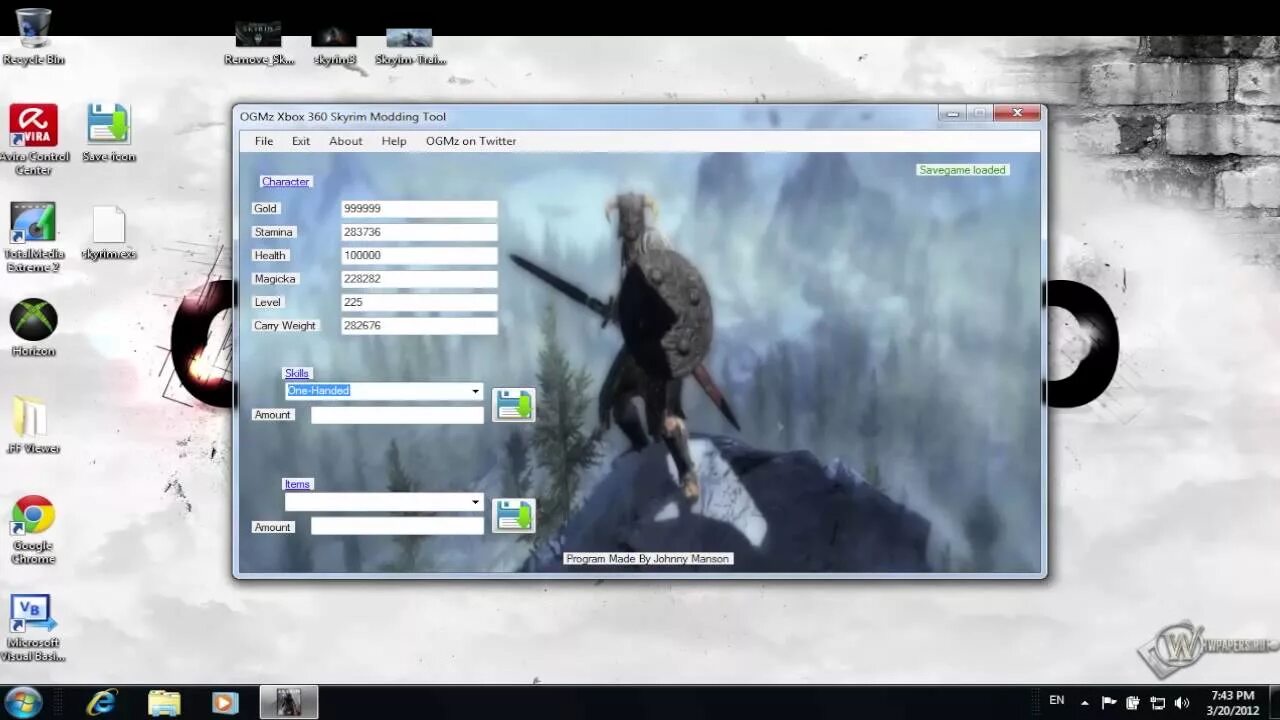Open Google Chrome desktop shortcut

33,530
